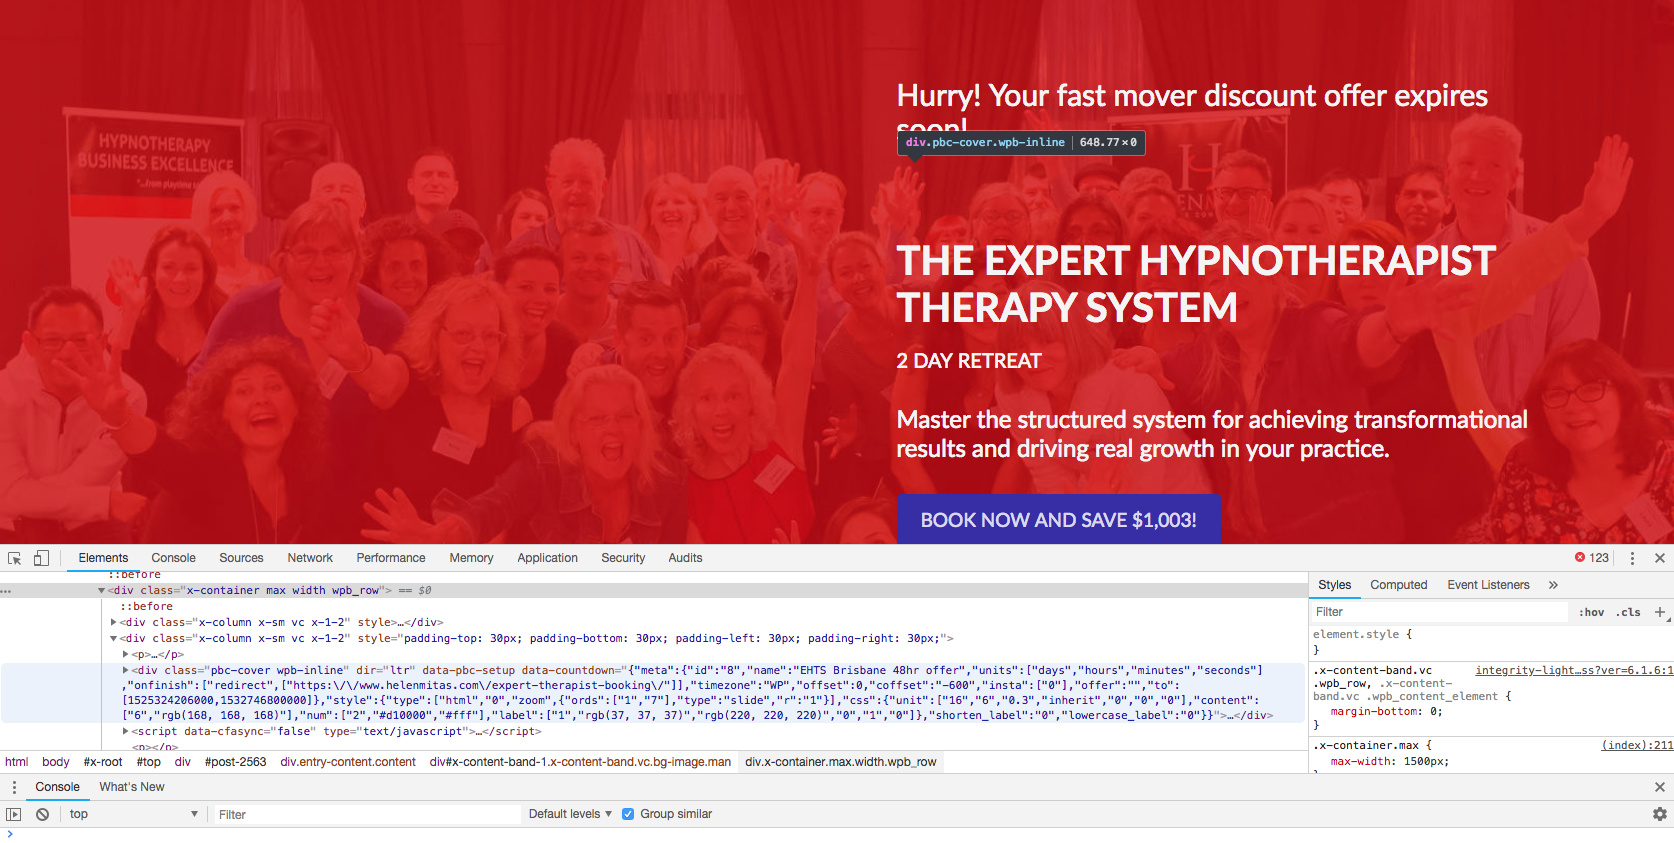The width and height of the screenshot is (1674, 843).
Task: Select the Computed pane tab
Action: (1398, 585)
